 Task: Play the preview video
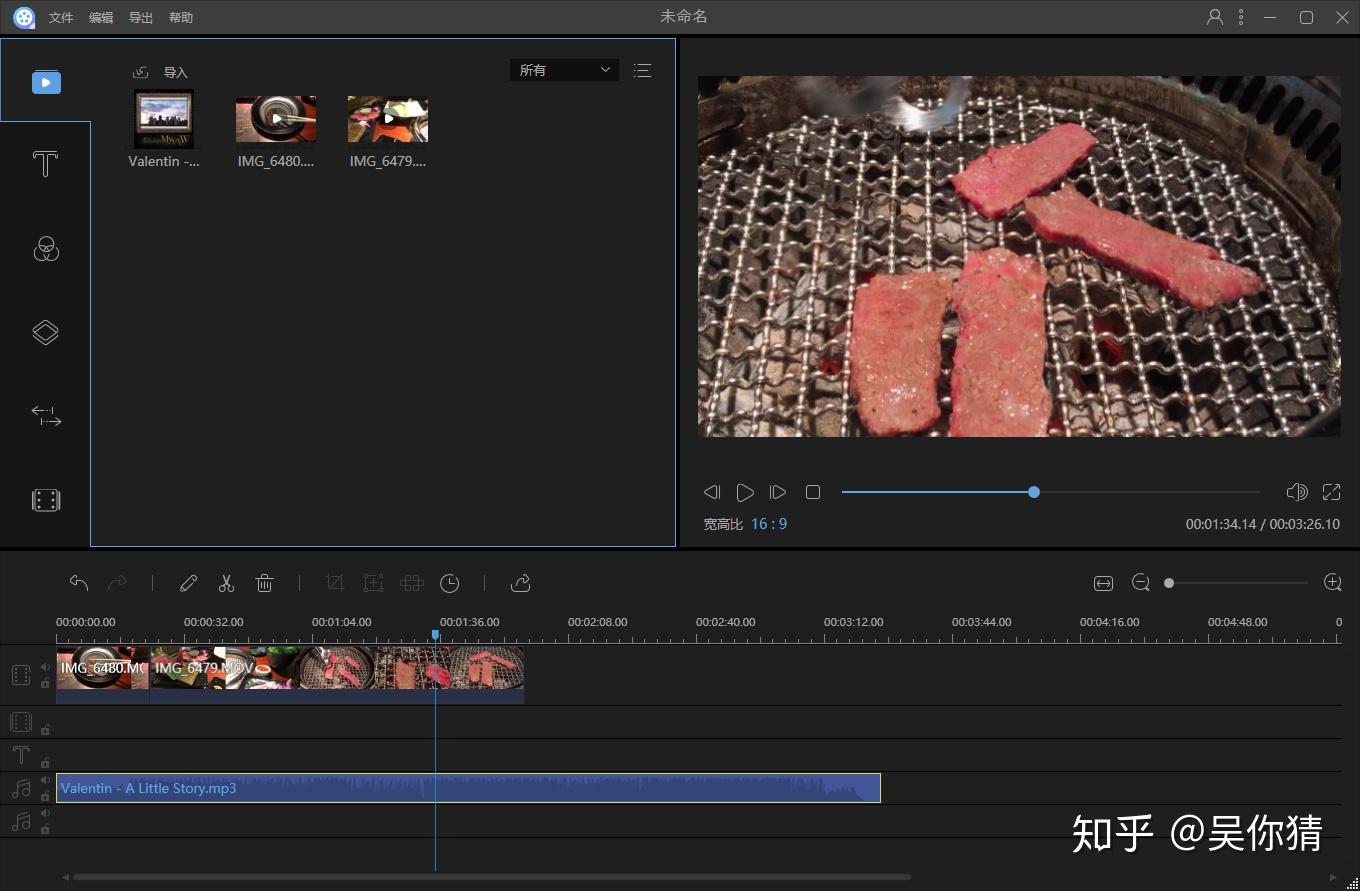pyautogui.click(x=745, y=492)
